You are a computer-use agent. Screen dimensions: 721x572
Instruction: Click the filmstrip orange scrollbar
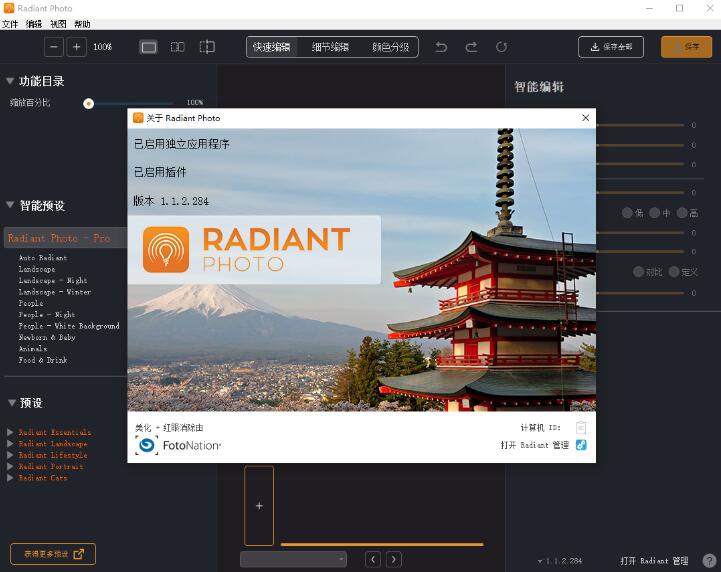point(382,544)
